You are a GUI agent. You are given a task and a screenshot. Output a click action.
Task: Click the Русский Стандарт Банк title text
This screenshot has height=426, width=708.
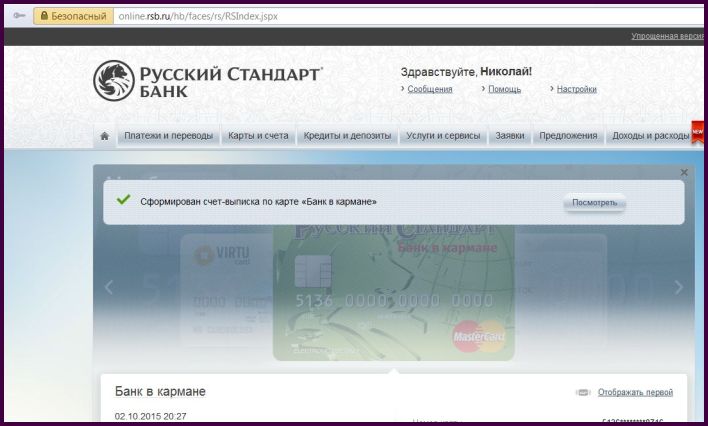click(x=230, y=82)
